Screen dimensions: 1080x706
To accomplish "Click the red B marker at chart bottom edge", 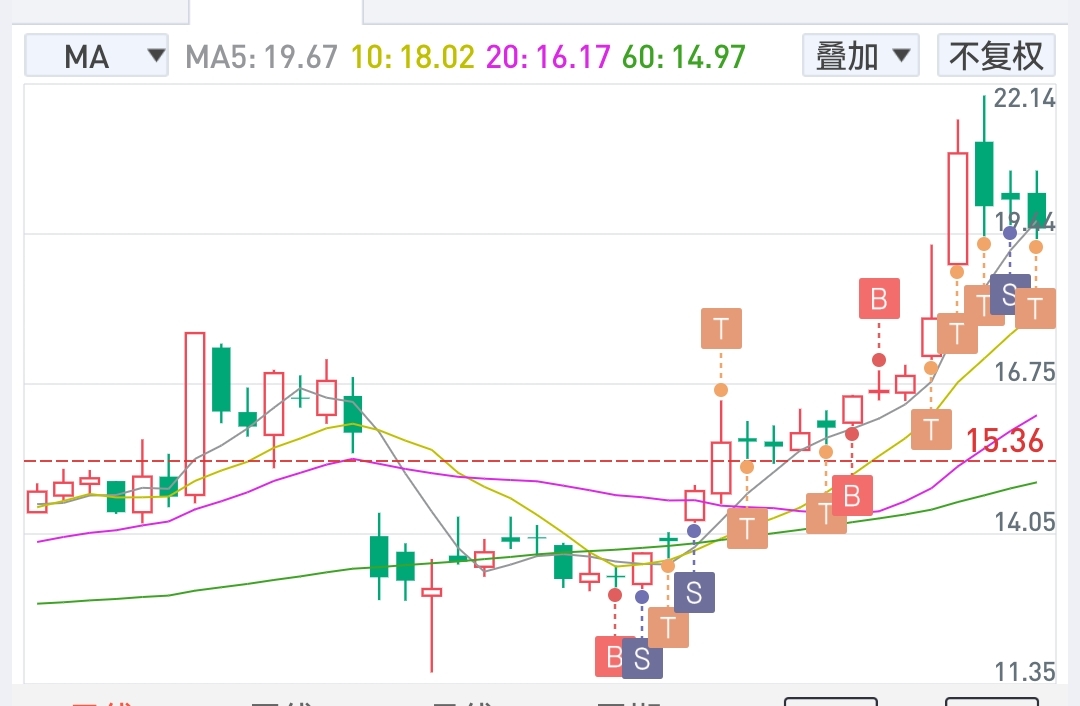I will tap(610, 656).
